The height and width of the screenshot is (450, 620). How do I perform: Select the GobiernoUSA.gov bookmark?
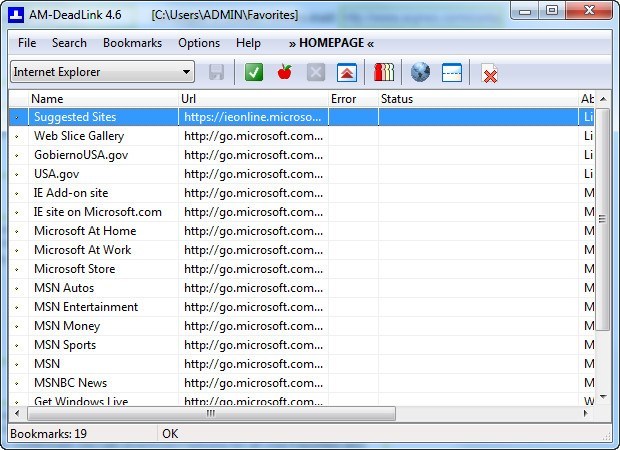(81, 155)
